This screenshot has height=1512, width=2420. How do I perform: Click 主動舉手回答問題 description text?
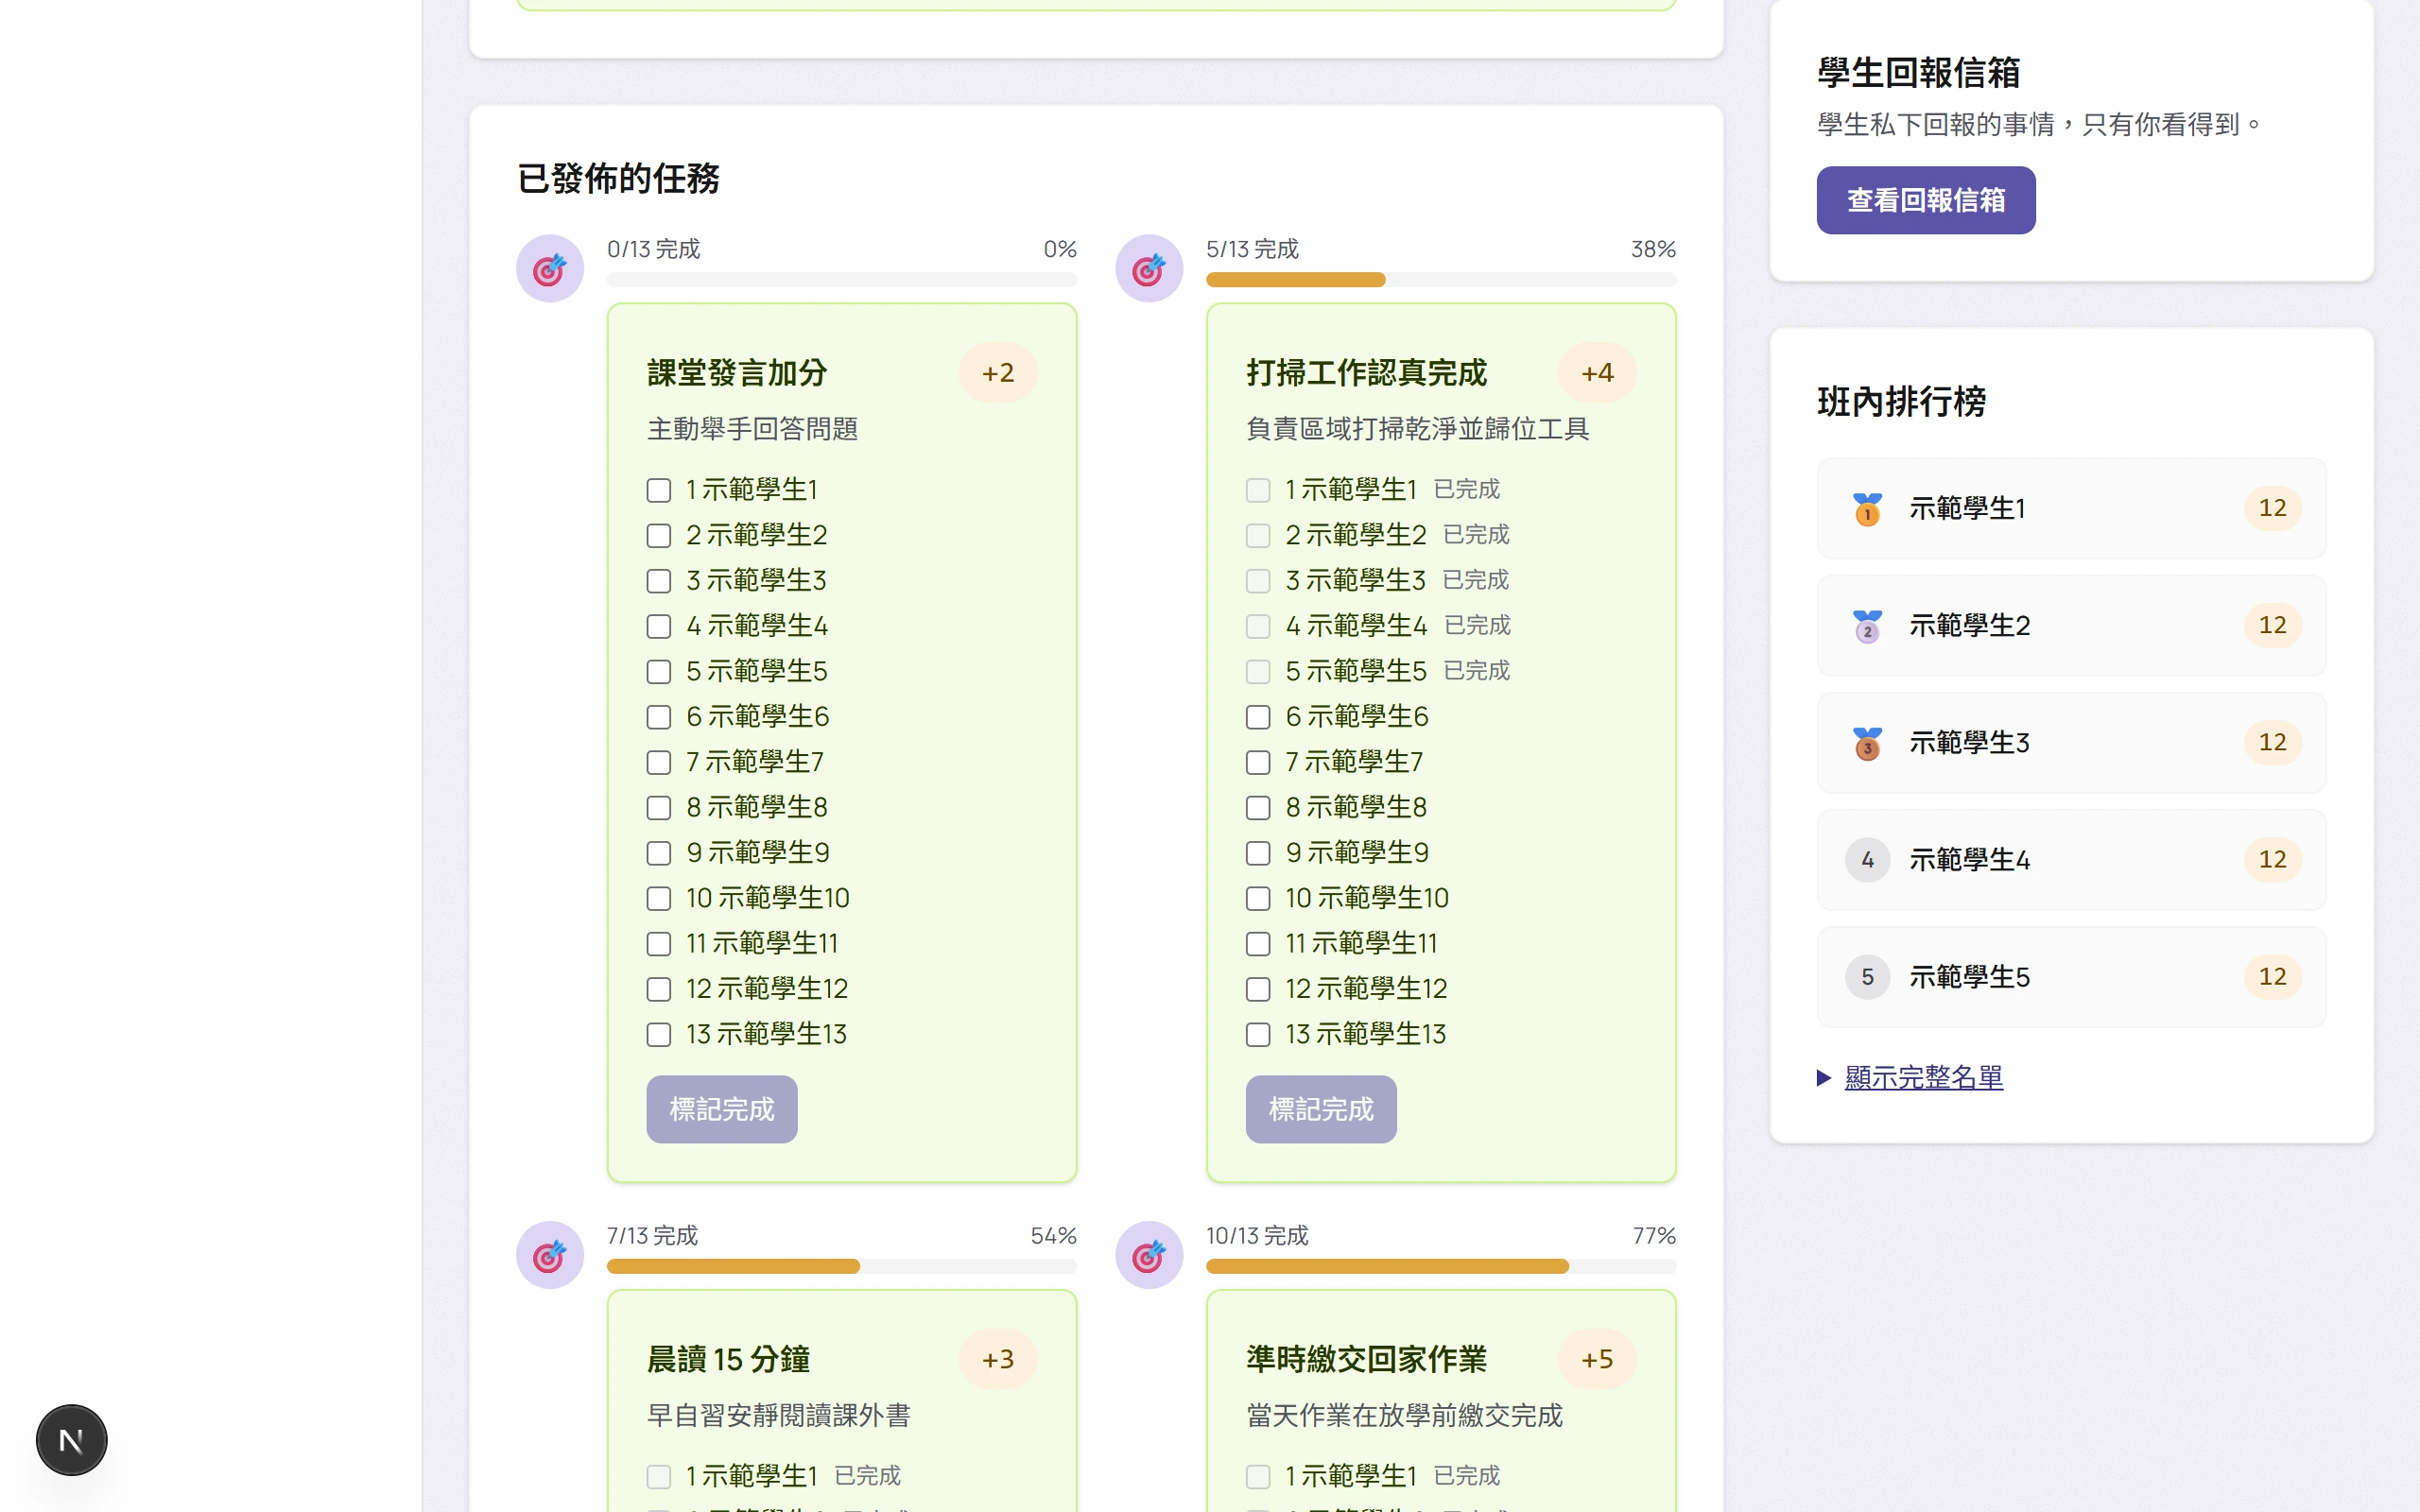coord(752,429)
